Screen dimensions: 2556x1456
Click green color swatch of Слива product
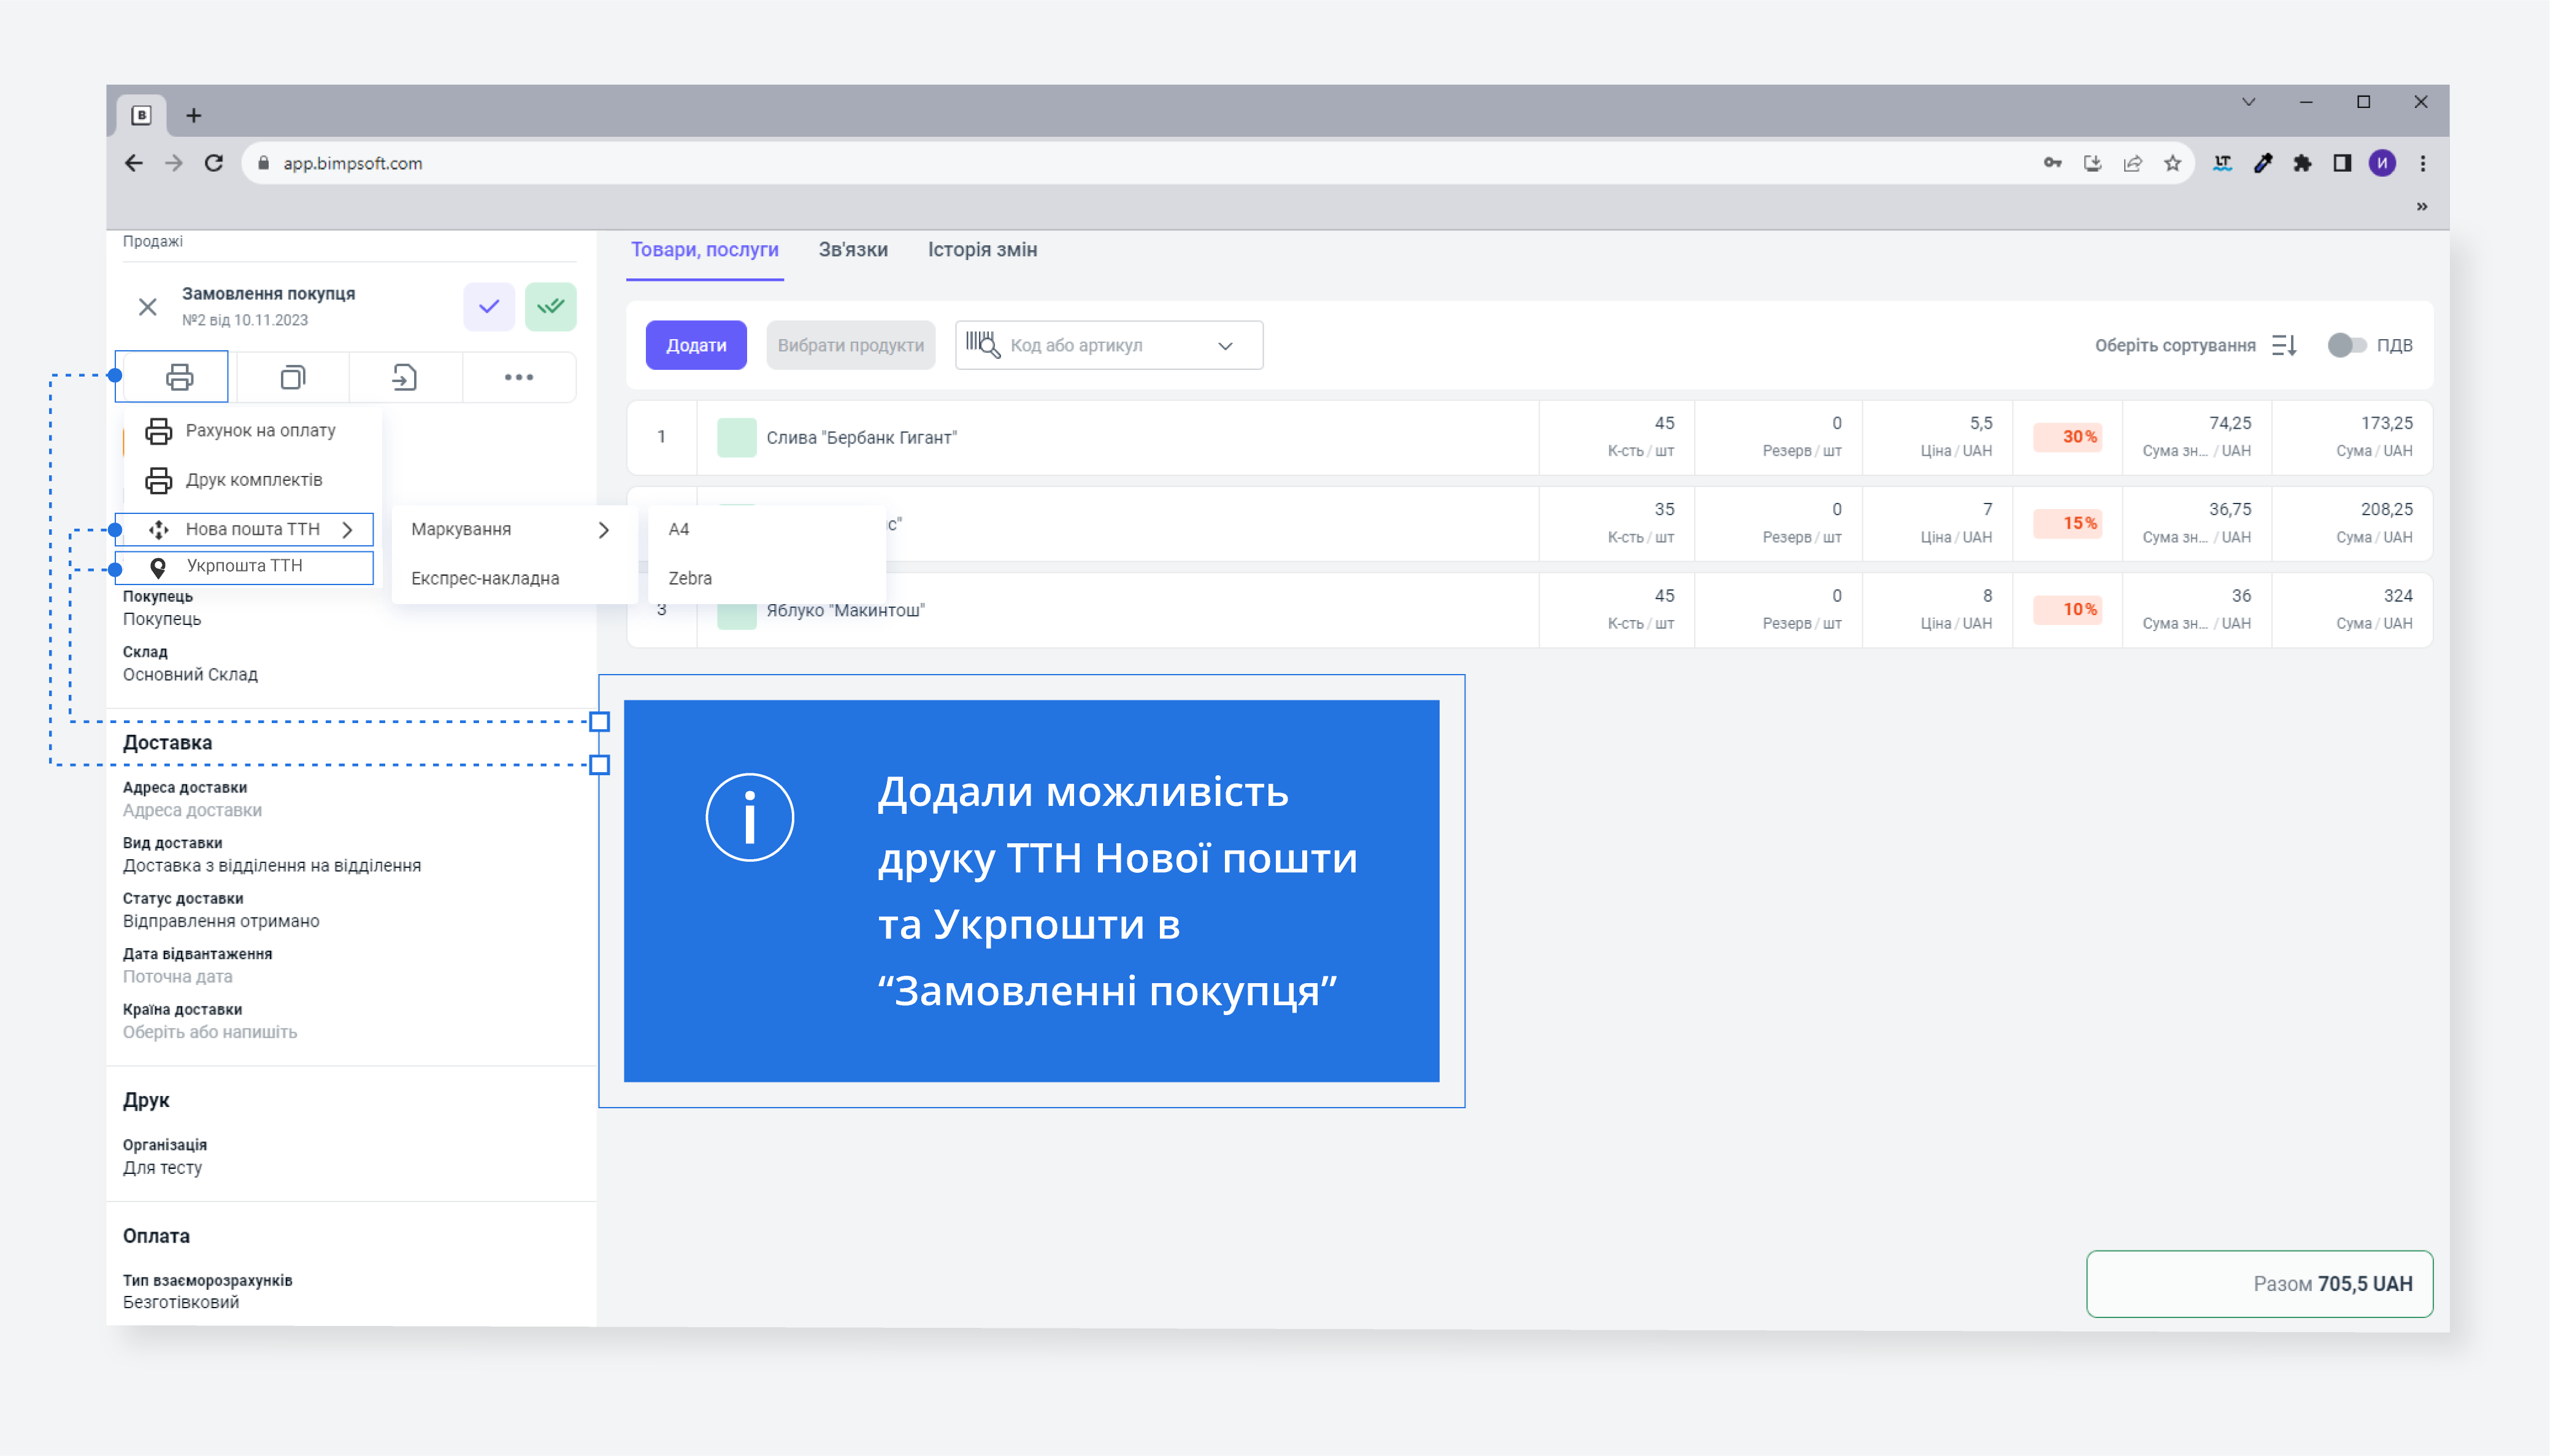point(736,437)
